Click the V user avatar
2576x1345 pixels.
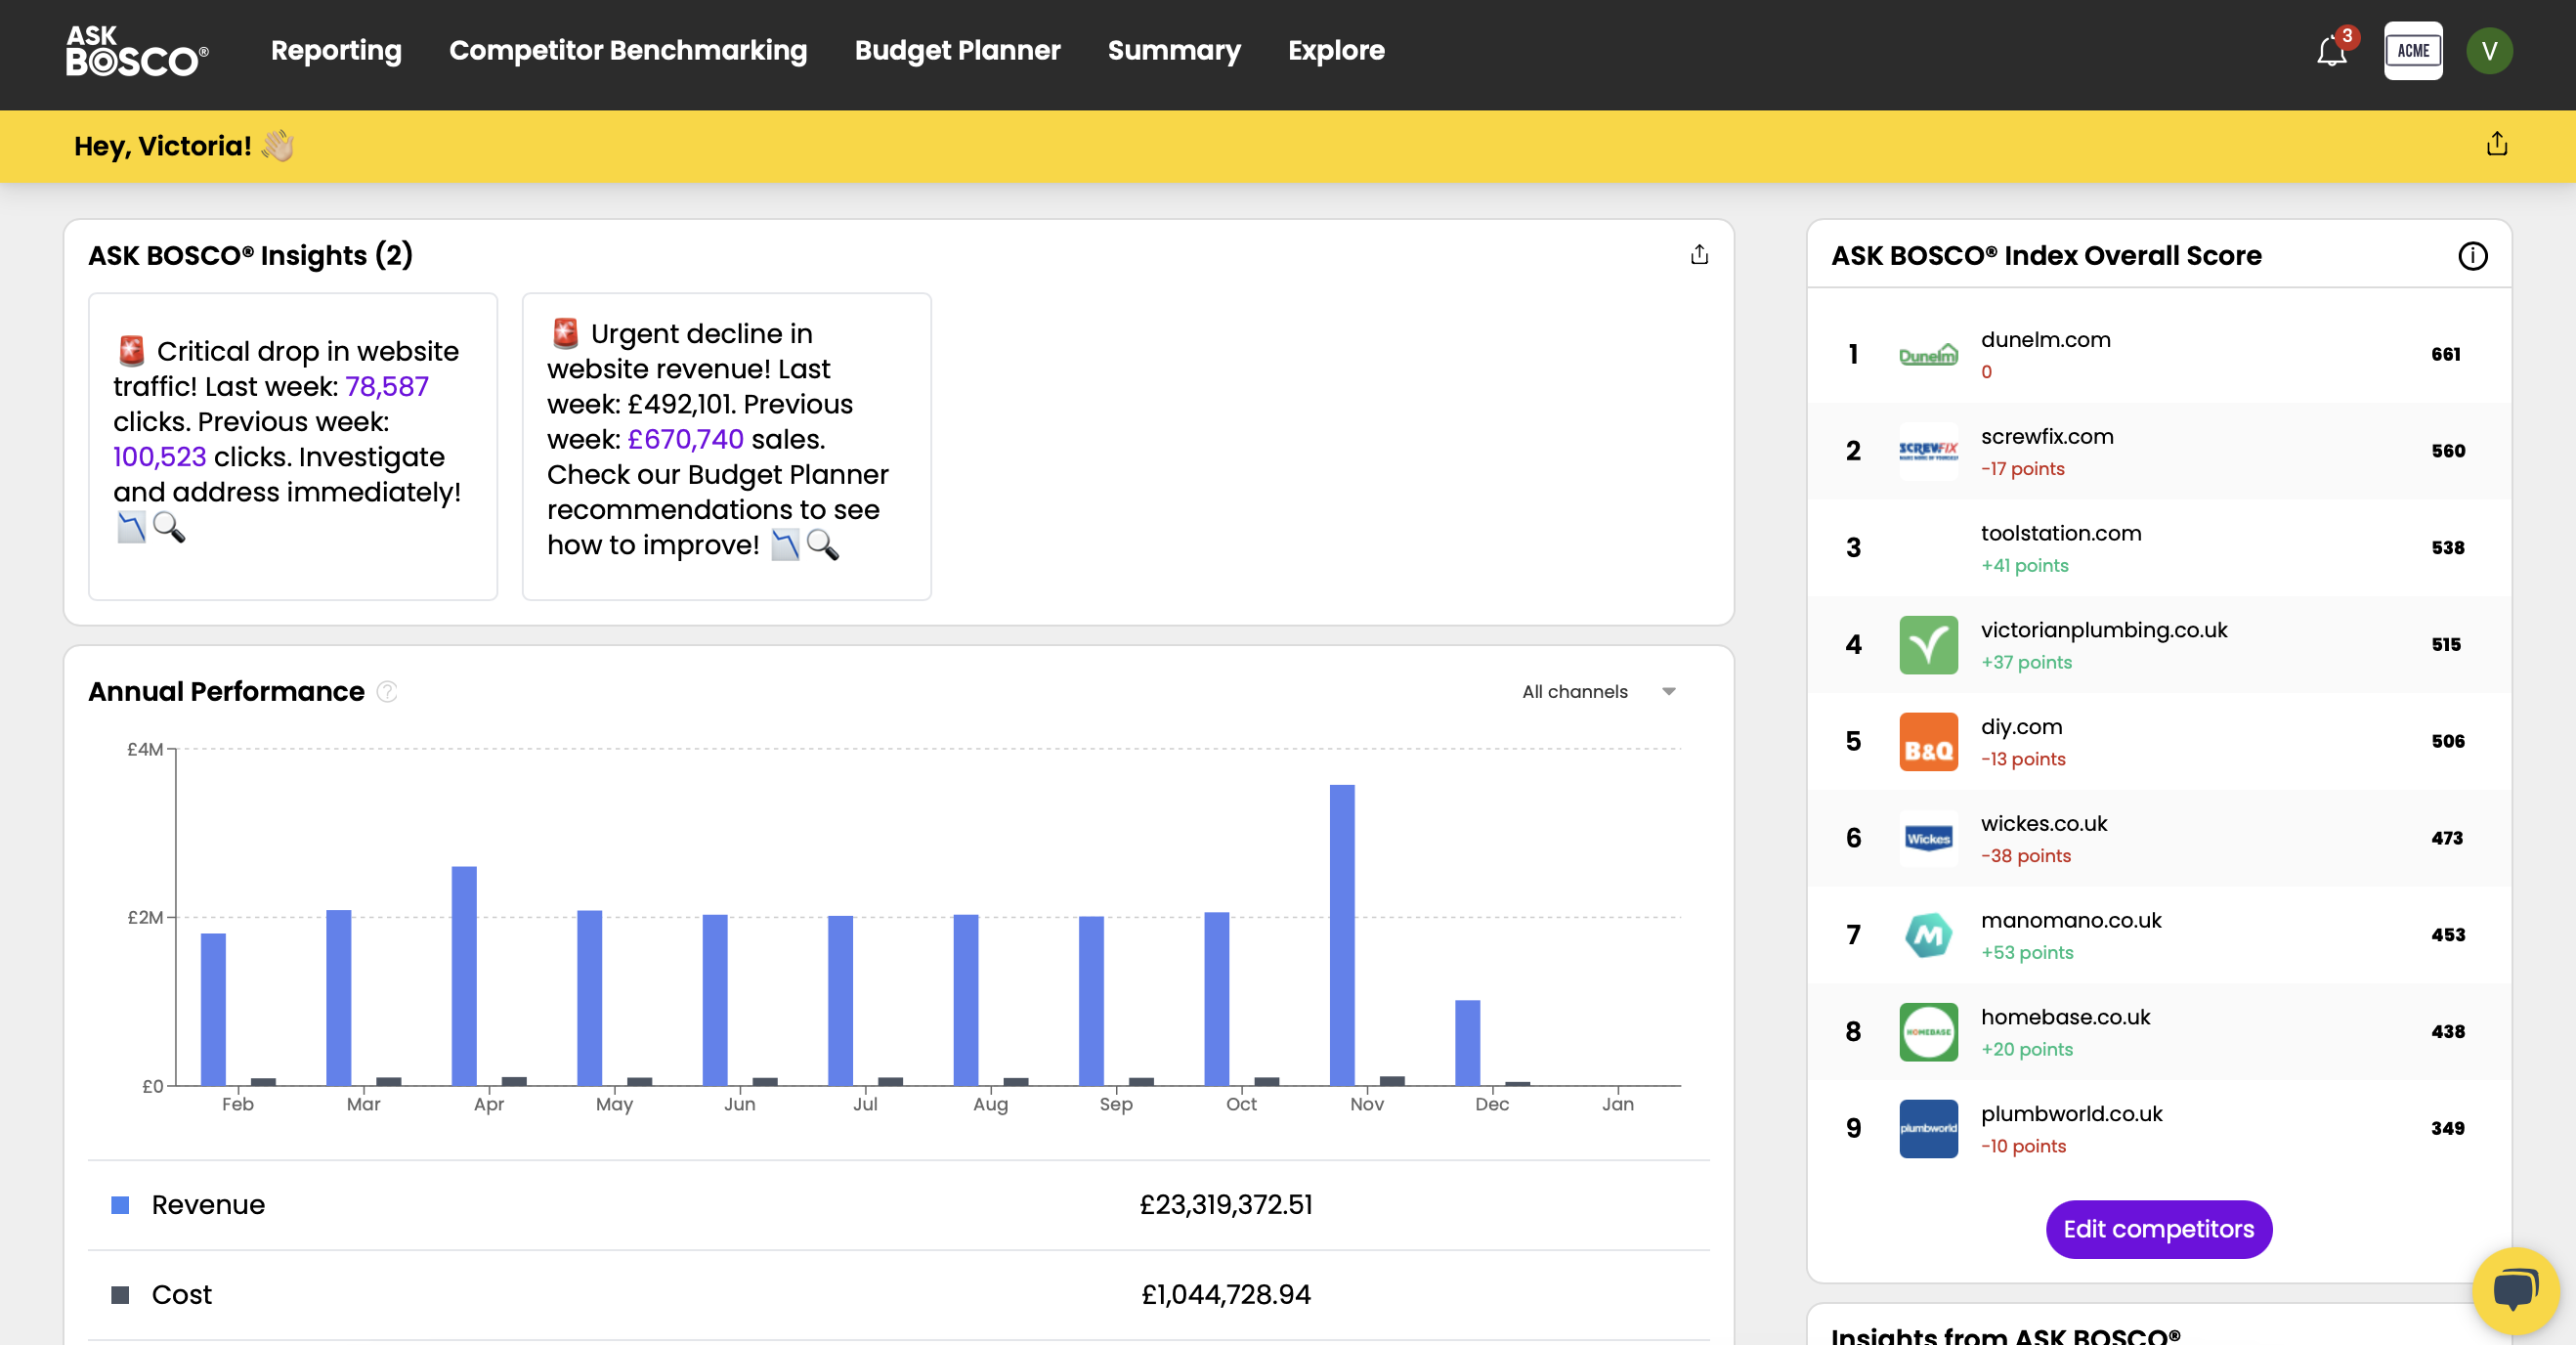pyautogui.click(x=2491, y=51)
